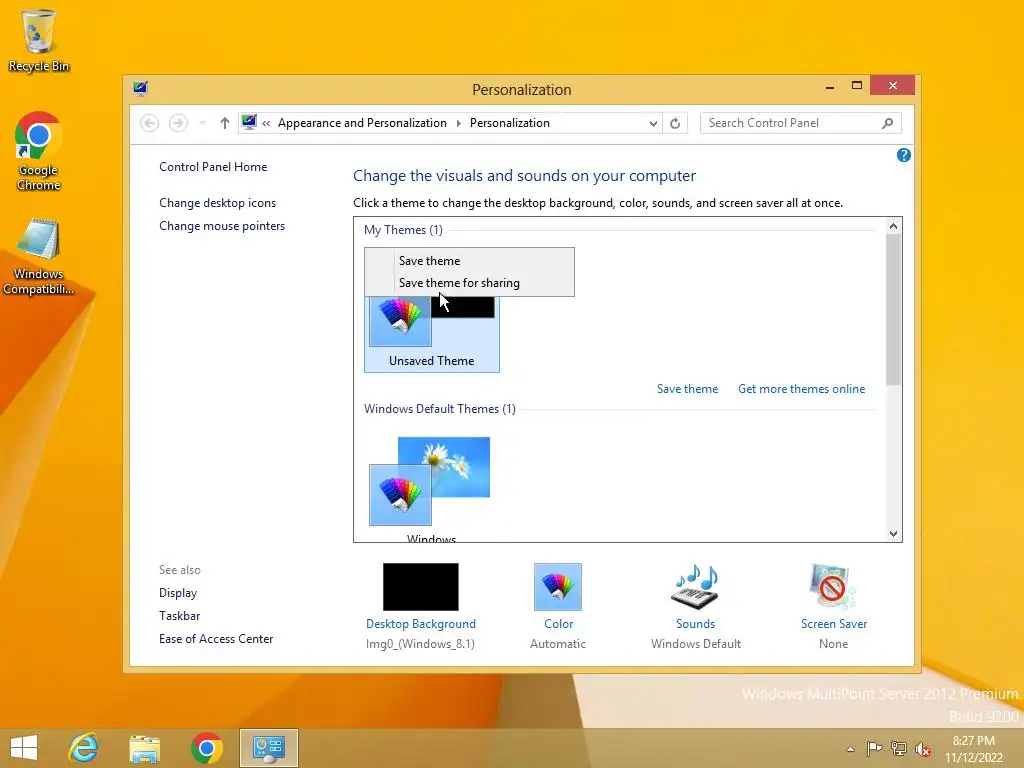This screenshot has height=768, width=1024.
Task: Open the Screen Saver icon
Action: [x=833, y=586]
